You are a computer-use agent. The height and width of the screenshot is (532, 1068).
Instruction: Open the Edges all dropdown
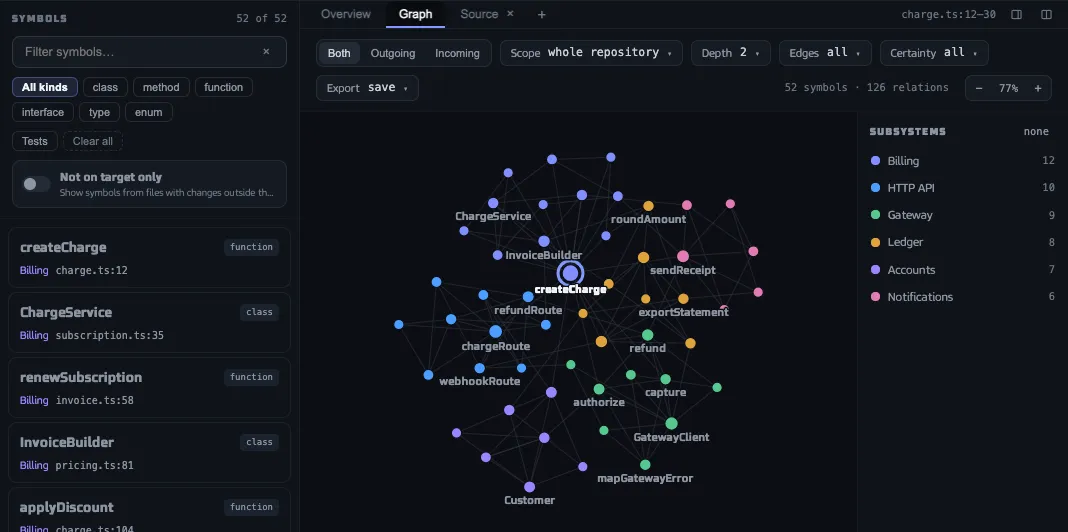[825, 53]
